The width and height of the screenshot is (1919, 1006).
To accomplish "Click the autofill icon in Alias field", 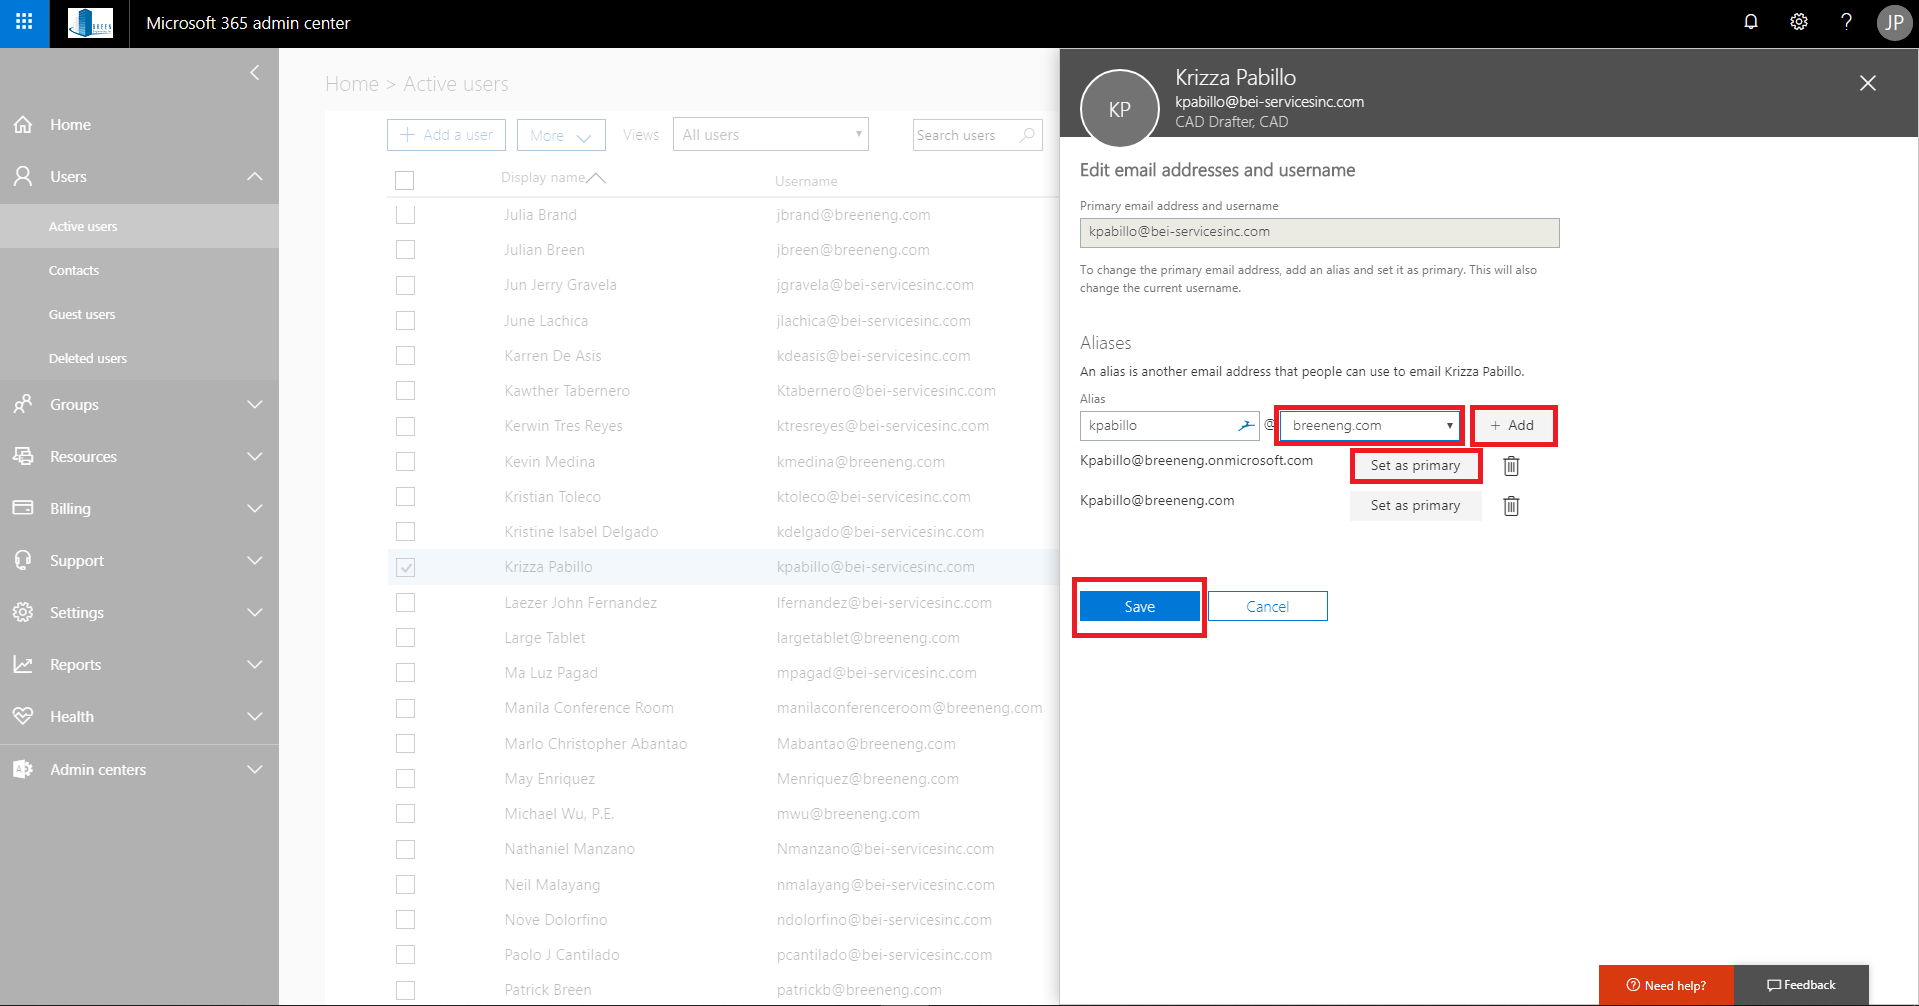I will (x=1246, y=426).
